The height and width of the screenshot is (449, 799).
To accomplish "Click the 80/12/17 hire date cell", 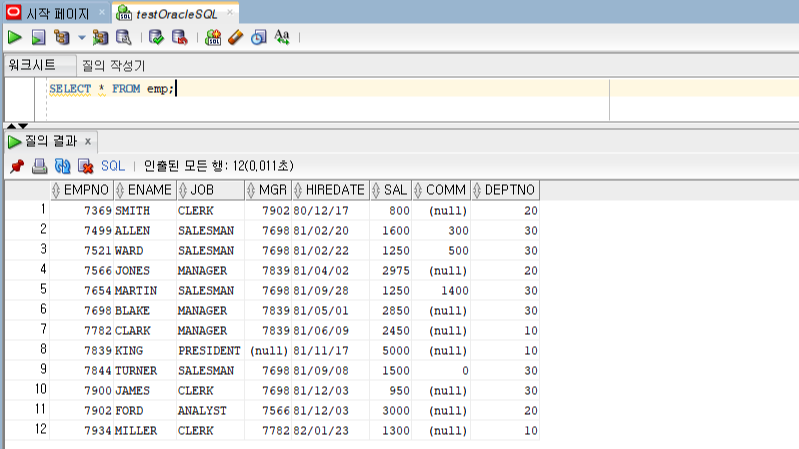I will tap(331, 210).
